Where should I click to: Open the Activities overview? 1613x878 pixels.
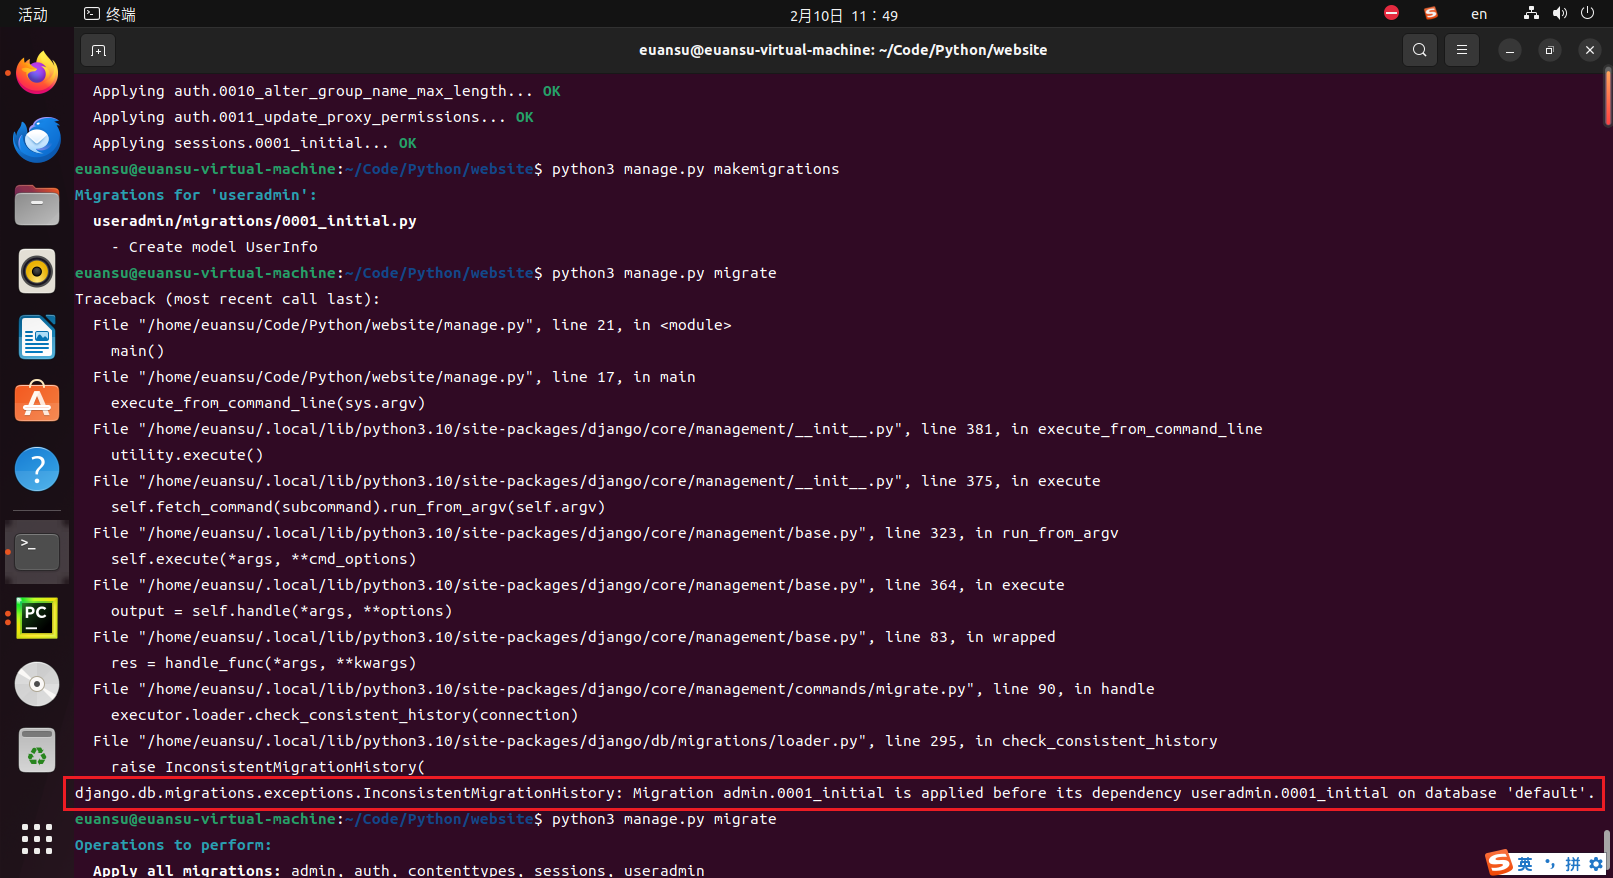click(x=33, y=14)
